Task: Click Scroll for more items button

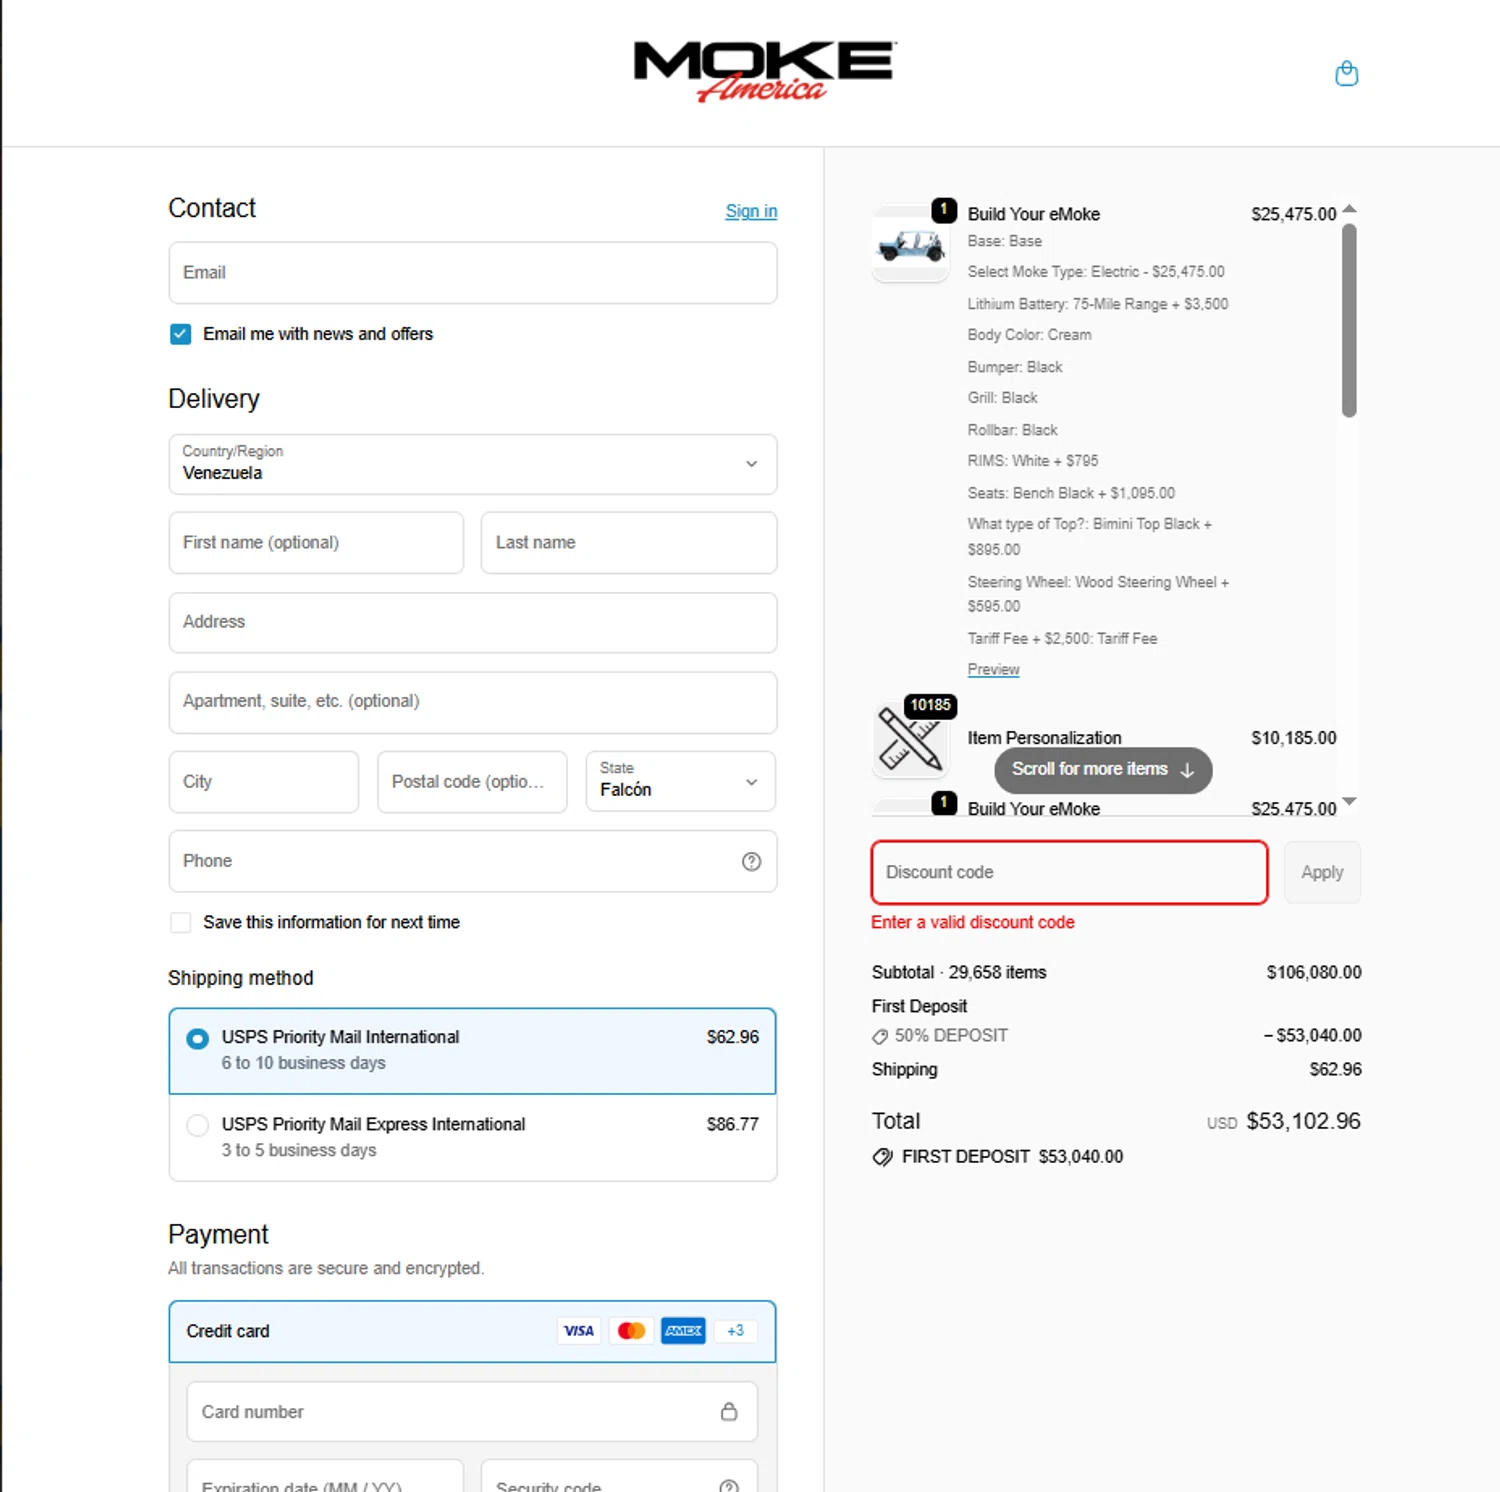Action: coord(1103,770)
